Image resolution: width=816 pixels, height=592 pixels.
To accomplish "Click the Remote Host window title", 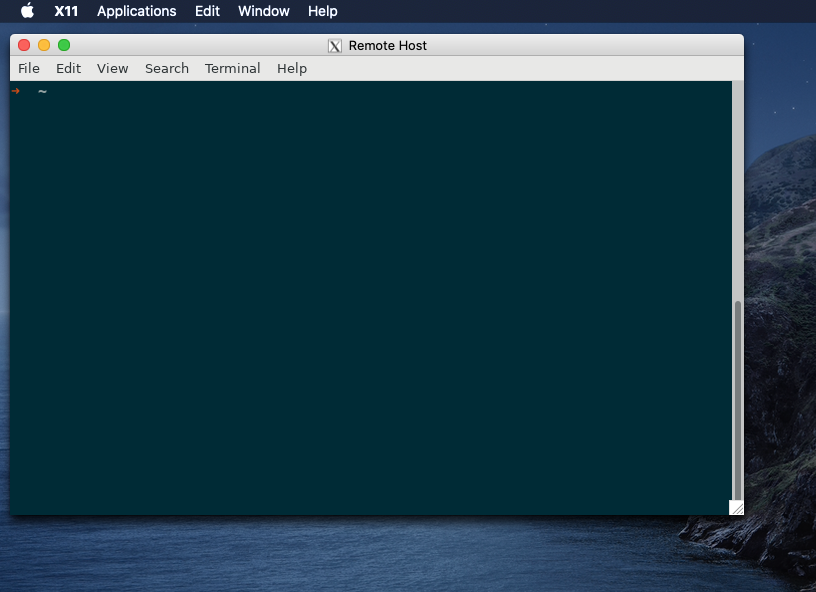I will pyautogui.click(x=388, y=46).
